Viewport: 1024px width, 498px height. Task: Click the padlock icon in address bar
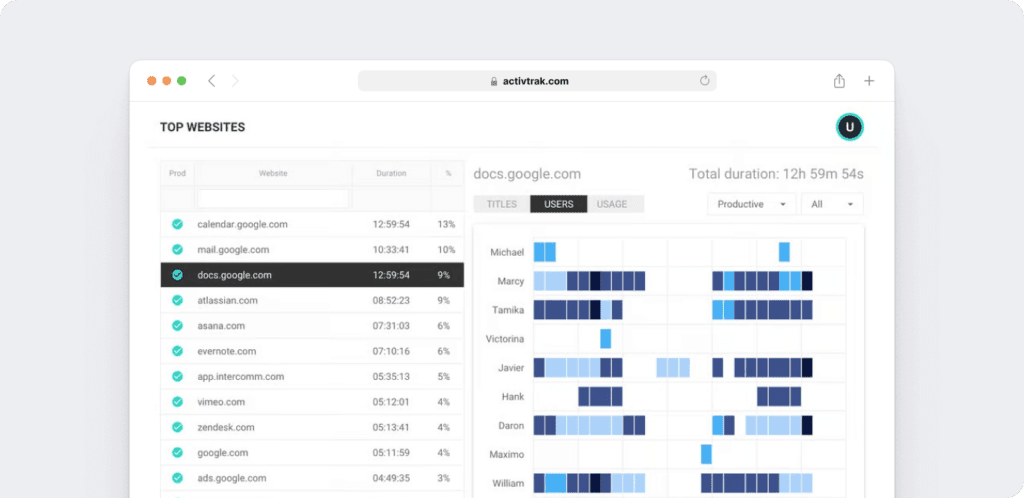pyautogui.click(x=494, y=82)
